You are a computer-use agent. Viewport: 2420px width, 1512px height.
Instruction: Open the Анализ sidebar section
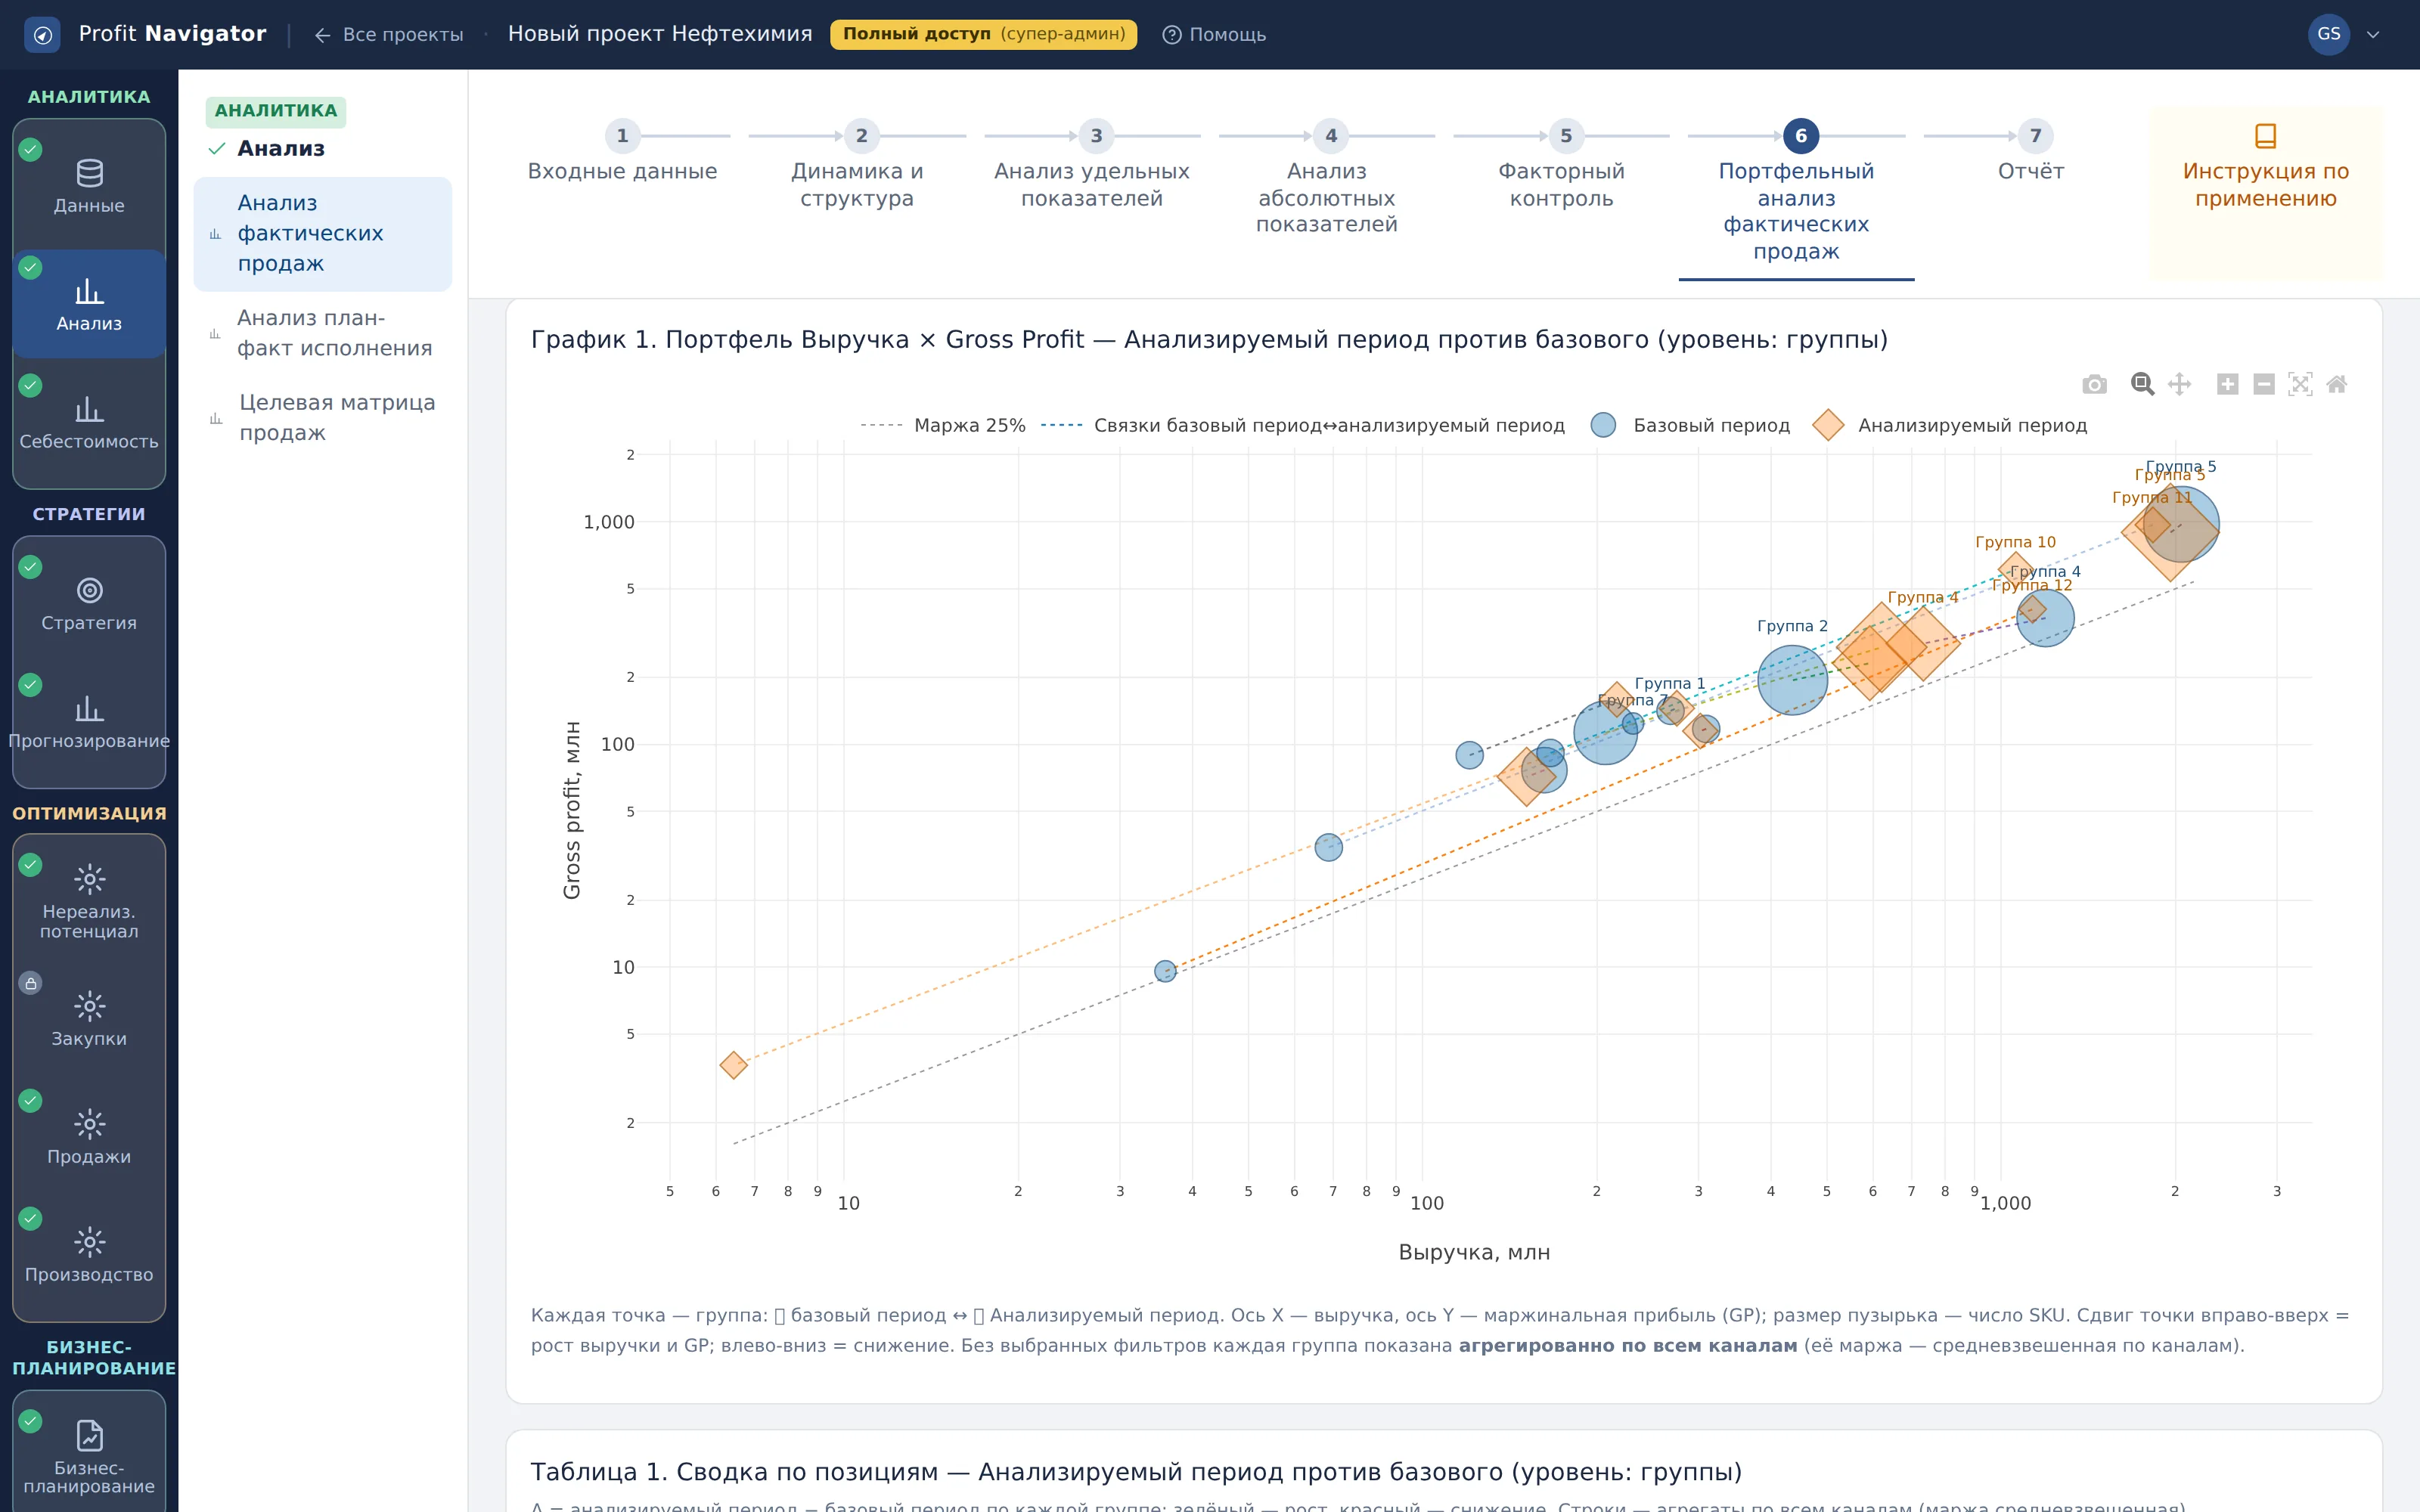pyautogui.click(x=89, y=304)
